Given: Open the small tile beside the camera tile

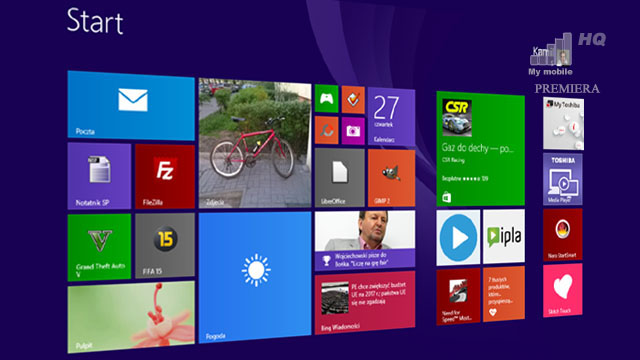Looking at the screenshot, I should [327, 130].
